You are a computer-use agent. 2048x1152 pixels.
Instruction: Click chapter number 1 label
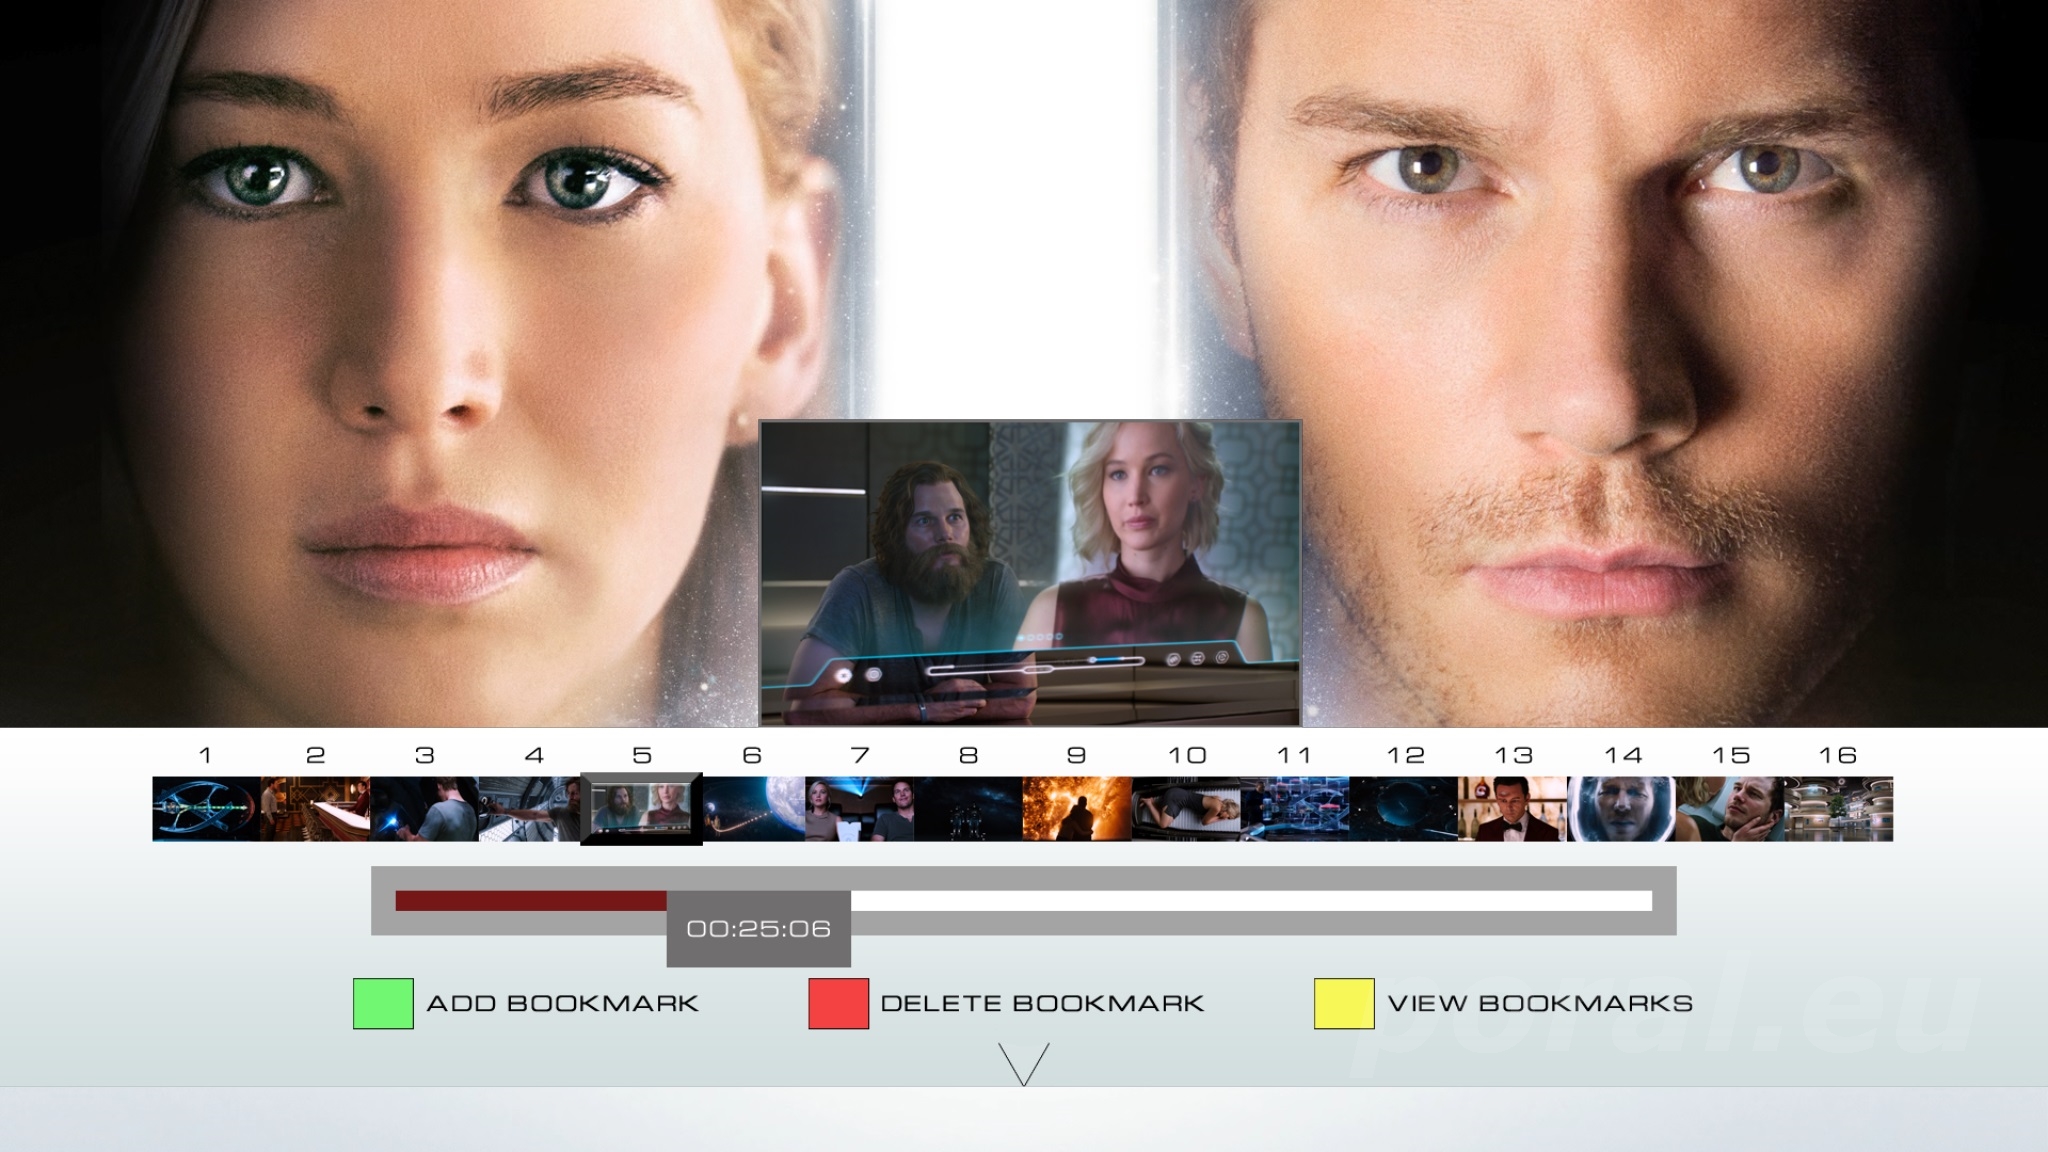205,755
